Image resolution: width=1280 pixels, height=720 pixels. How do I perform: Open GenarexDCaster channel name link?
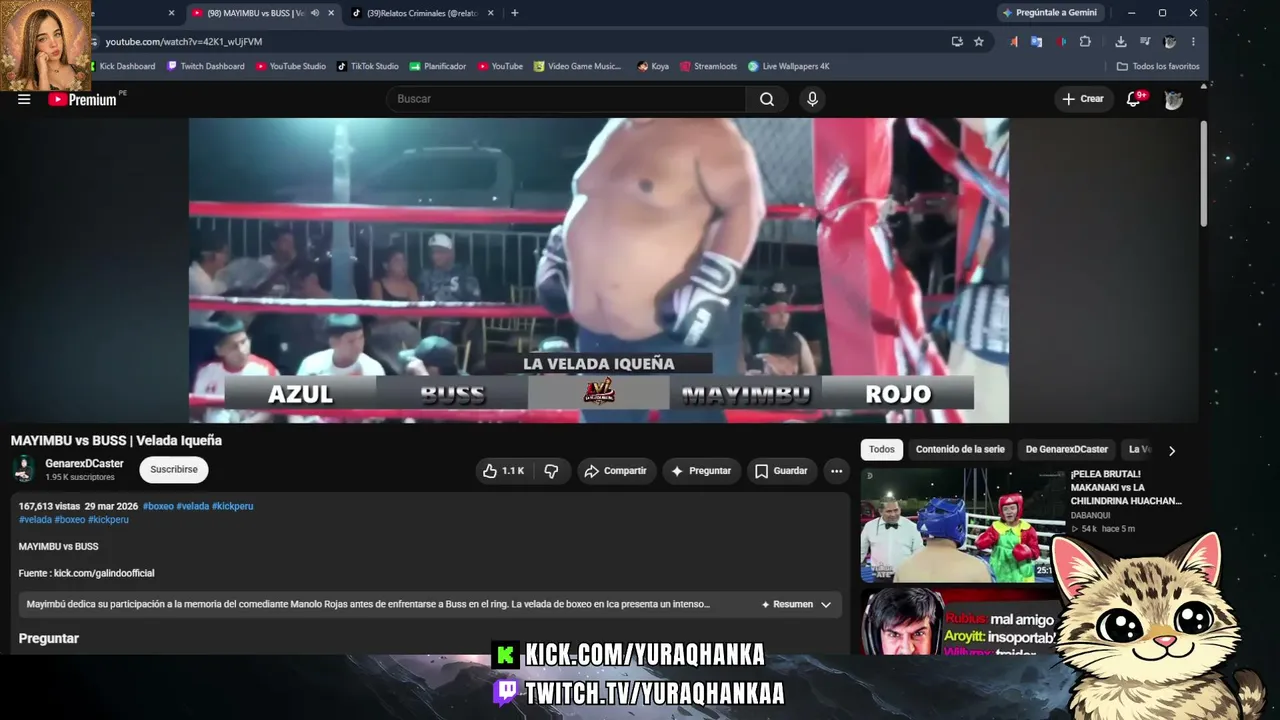pyautogui.click(x=84, y=464)
